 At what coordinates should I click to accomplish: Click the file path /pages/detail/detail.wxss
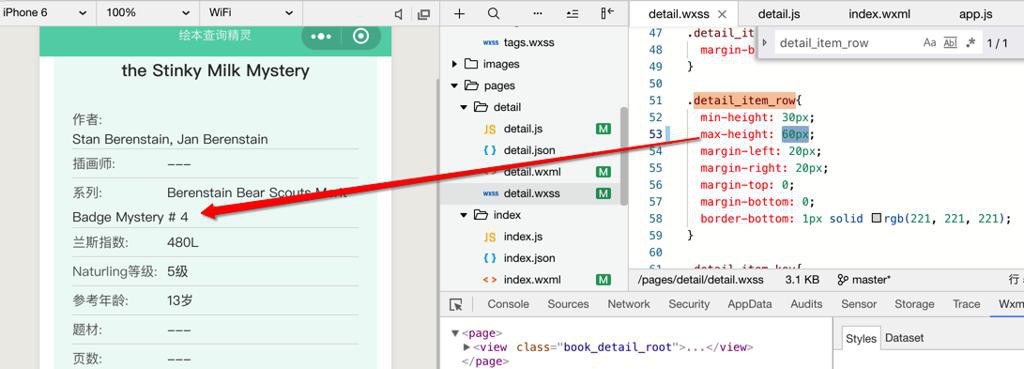click(x=701, y=280)
